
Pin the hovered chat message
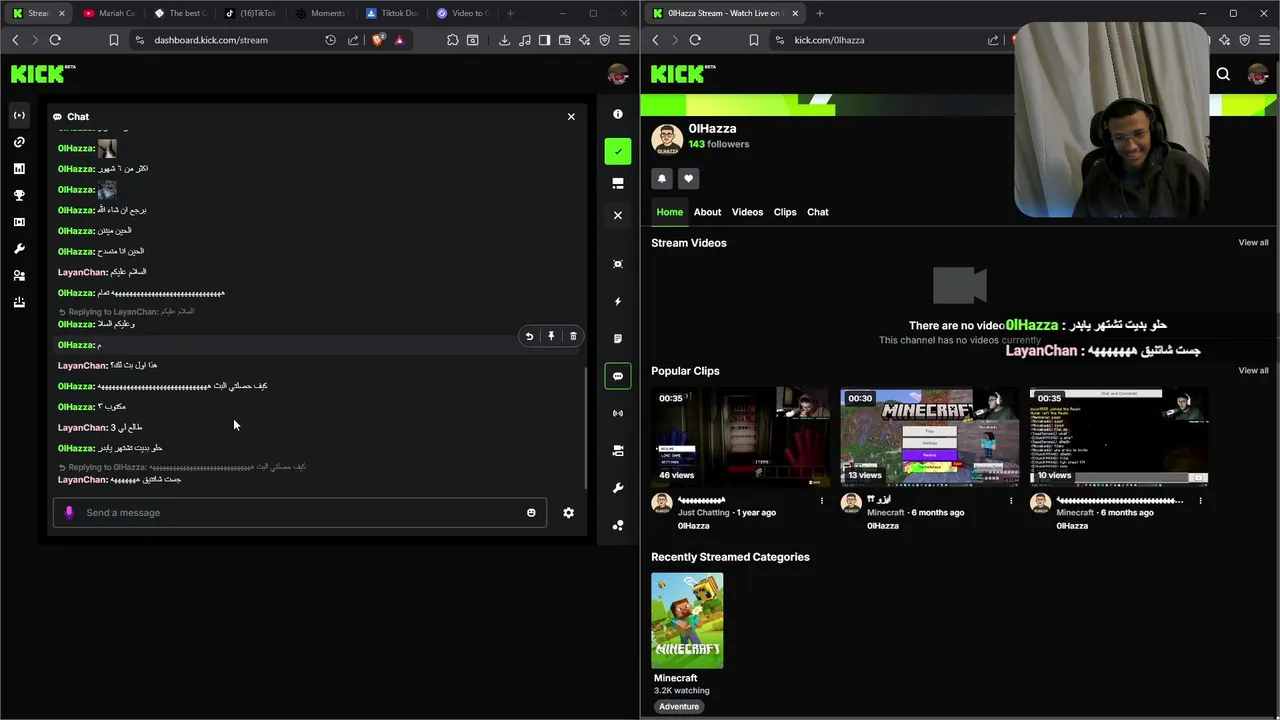(551, 337)
